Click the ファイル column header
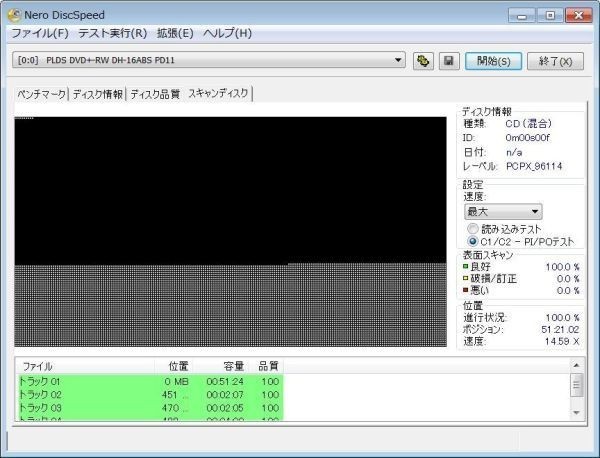600x458 pixels. pos(85,366)
